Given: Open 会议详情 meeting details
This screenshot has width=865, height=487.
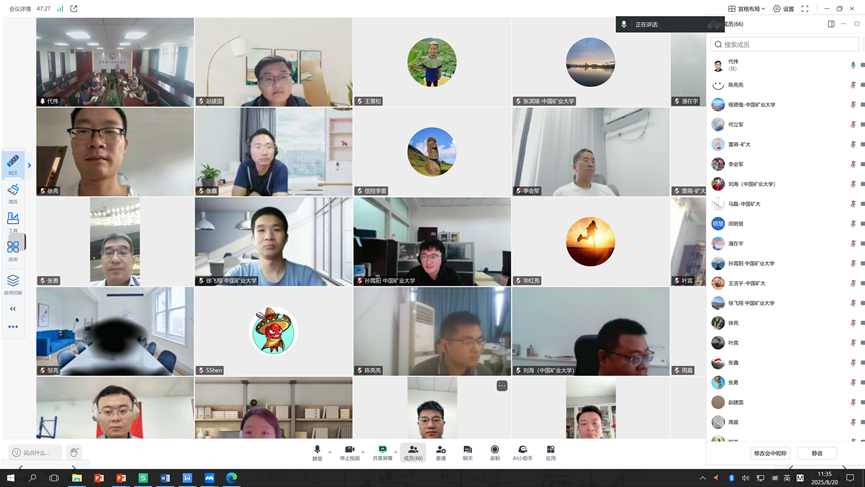Looking at the screenshot, I should pyautogui.click(x=20, y=9).
